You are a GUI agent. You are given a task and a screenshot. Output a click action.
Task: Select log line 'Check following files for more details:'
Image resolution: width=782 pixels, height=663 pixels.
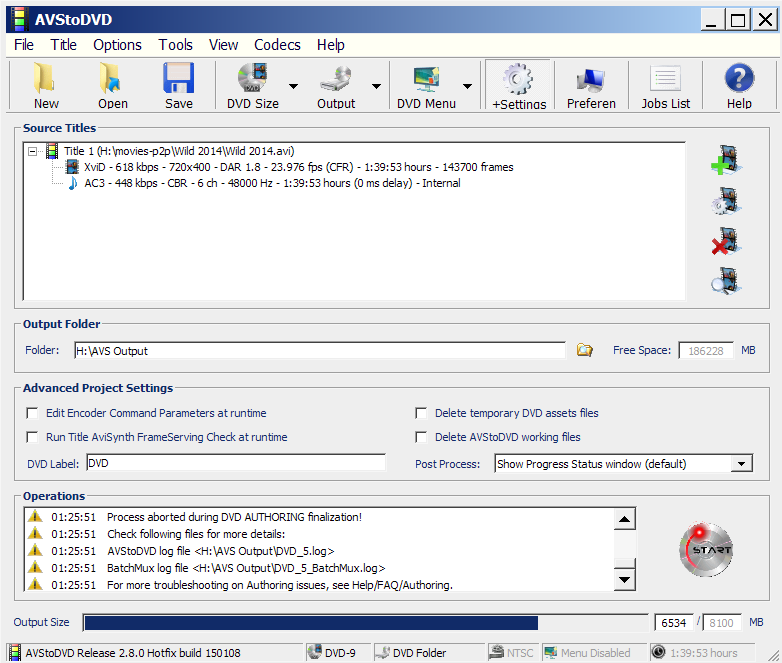coord(196,534)
